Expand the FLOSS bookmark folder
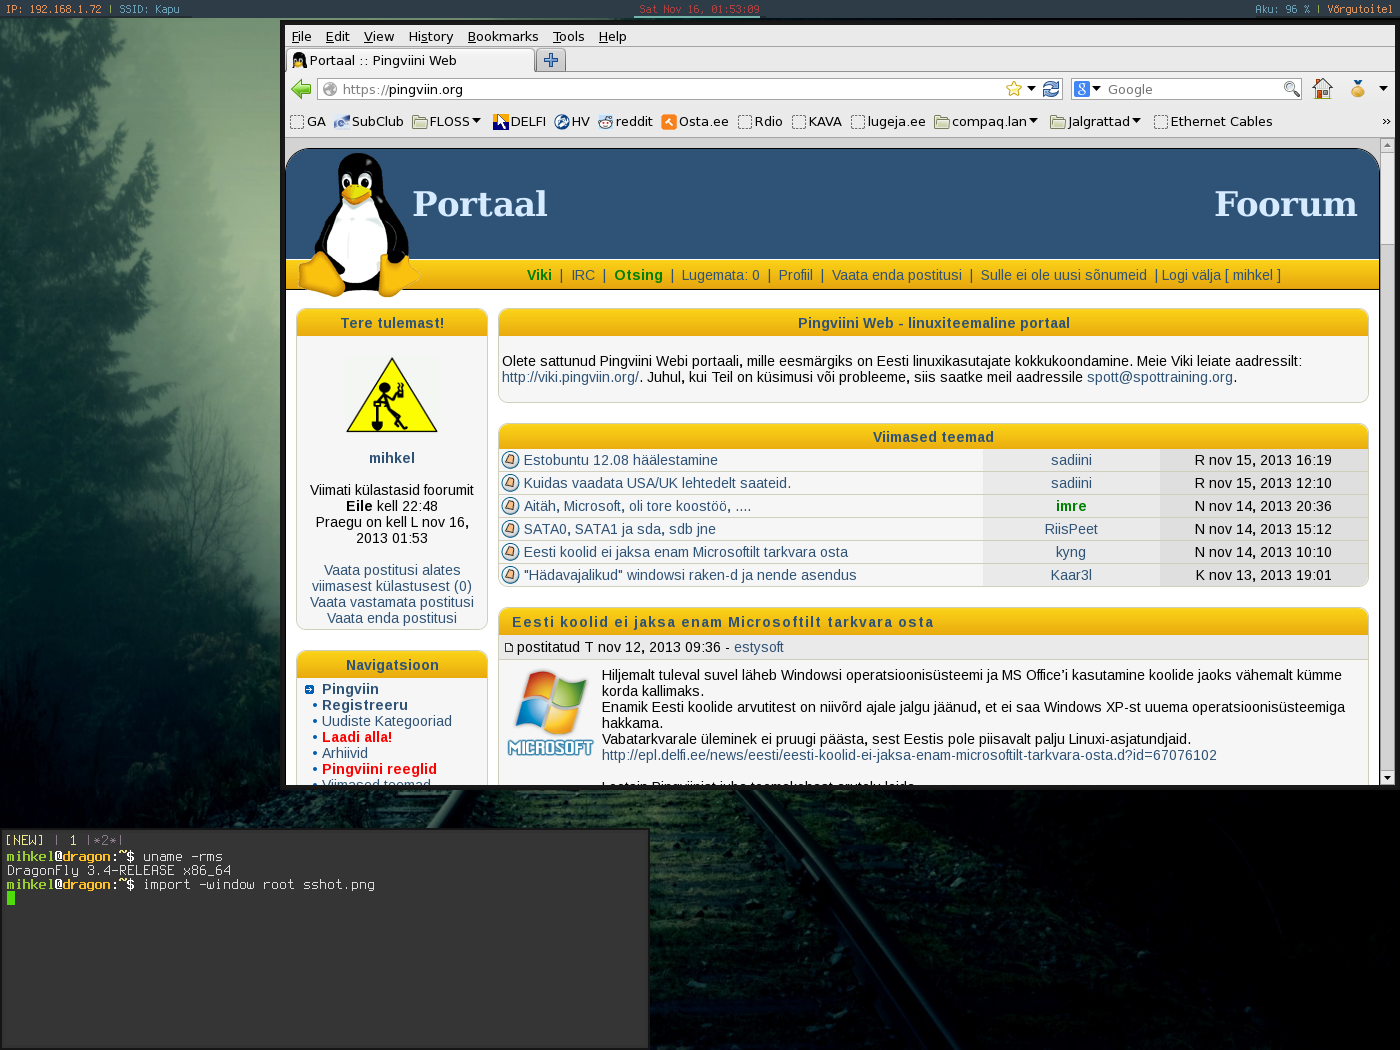Image resolution: width=1400 pixels, height=1050 pixels. (447, 122)
